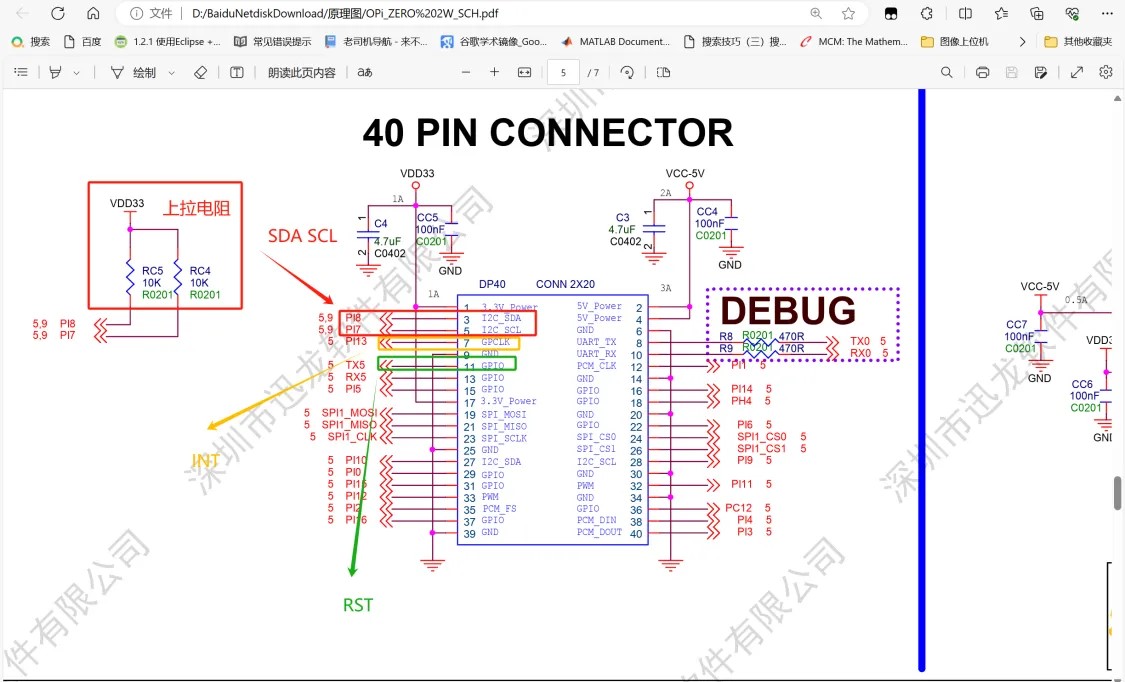Expand the bookmarks bar overflow chevron

tap(1021, 42)
